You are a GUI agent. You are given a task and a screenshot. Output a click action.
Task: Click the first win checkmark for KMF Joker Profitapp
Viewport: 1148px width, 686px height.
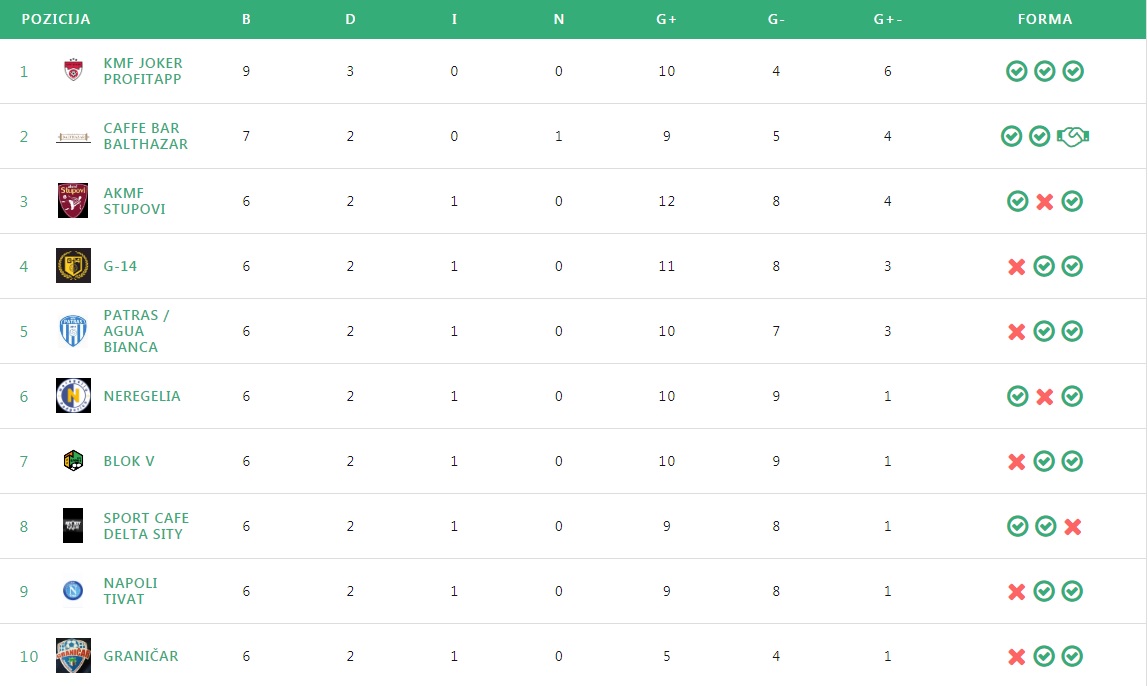pyautogui.click(x=1015, y=71)
